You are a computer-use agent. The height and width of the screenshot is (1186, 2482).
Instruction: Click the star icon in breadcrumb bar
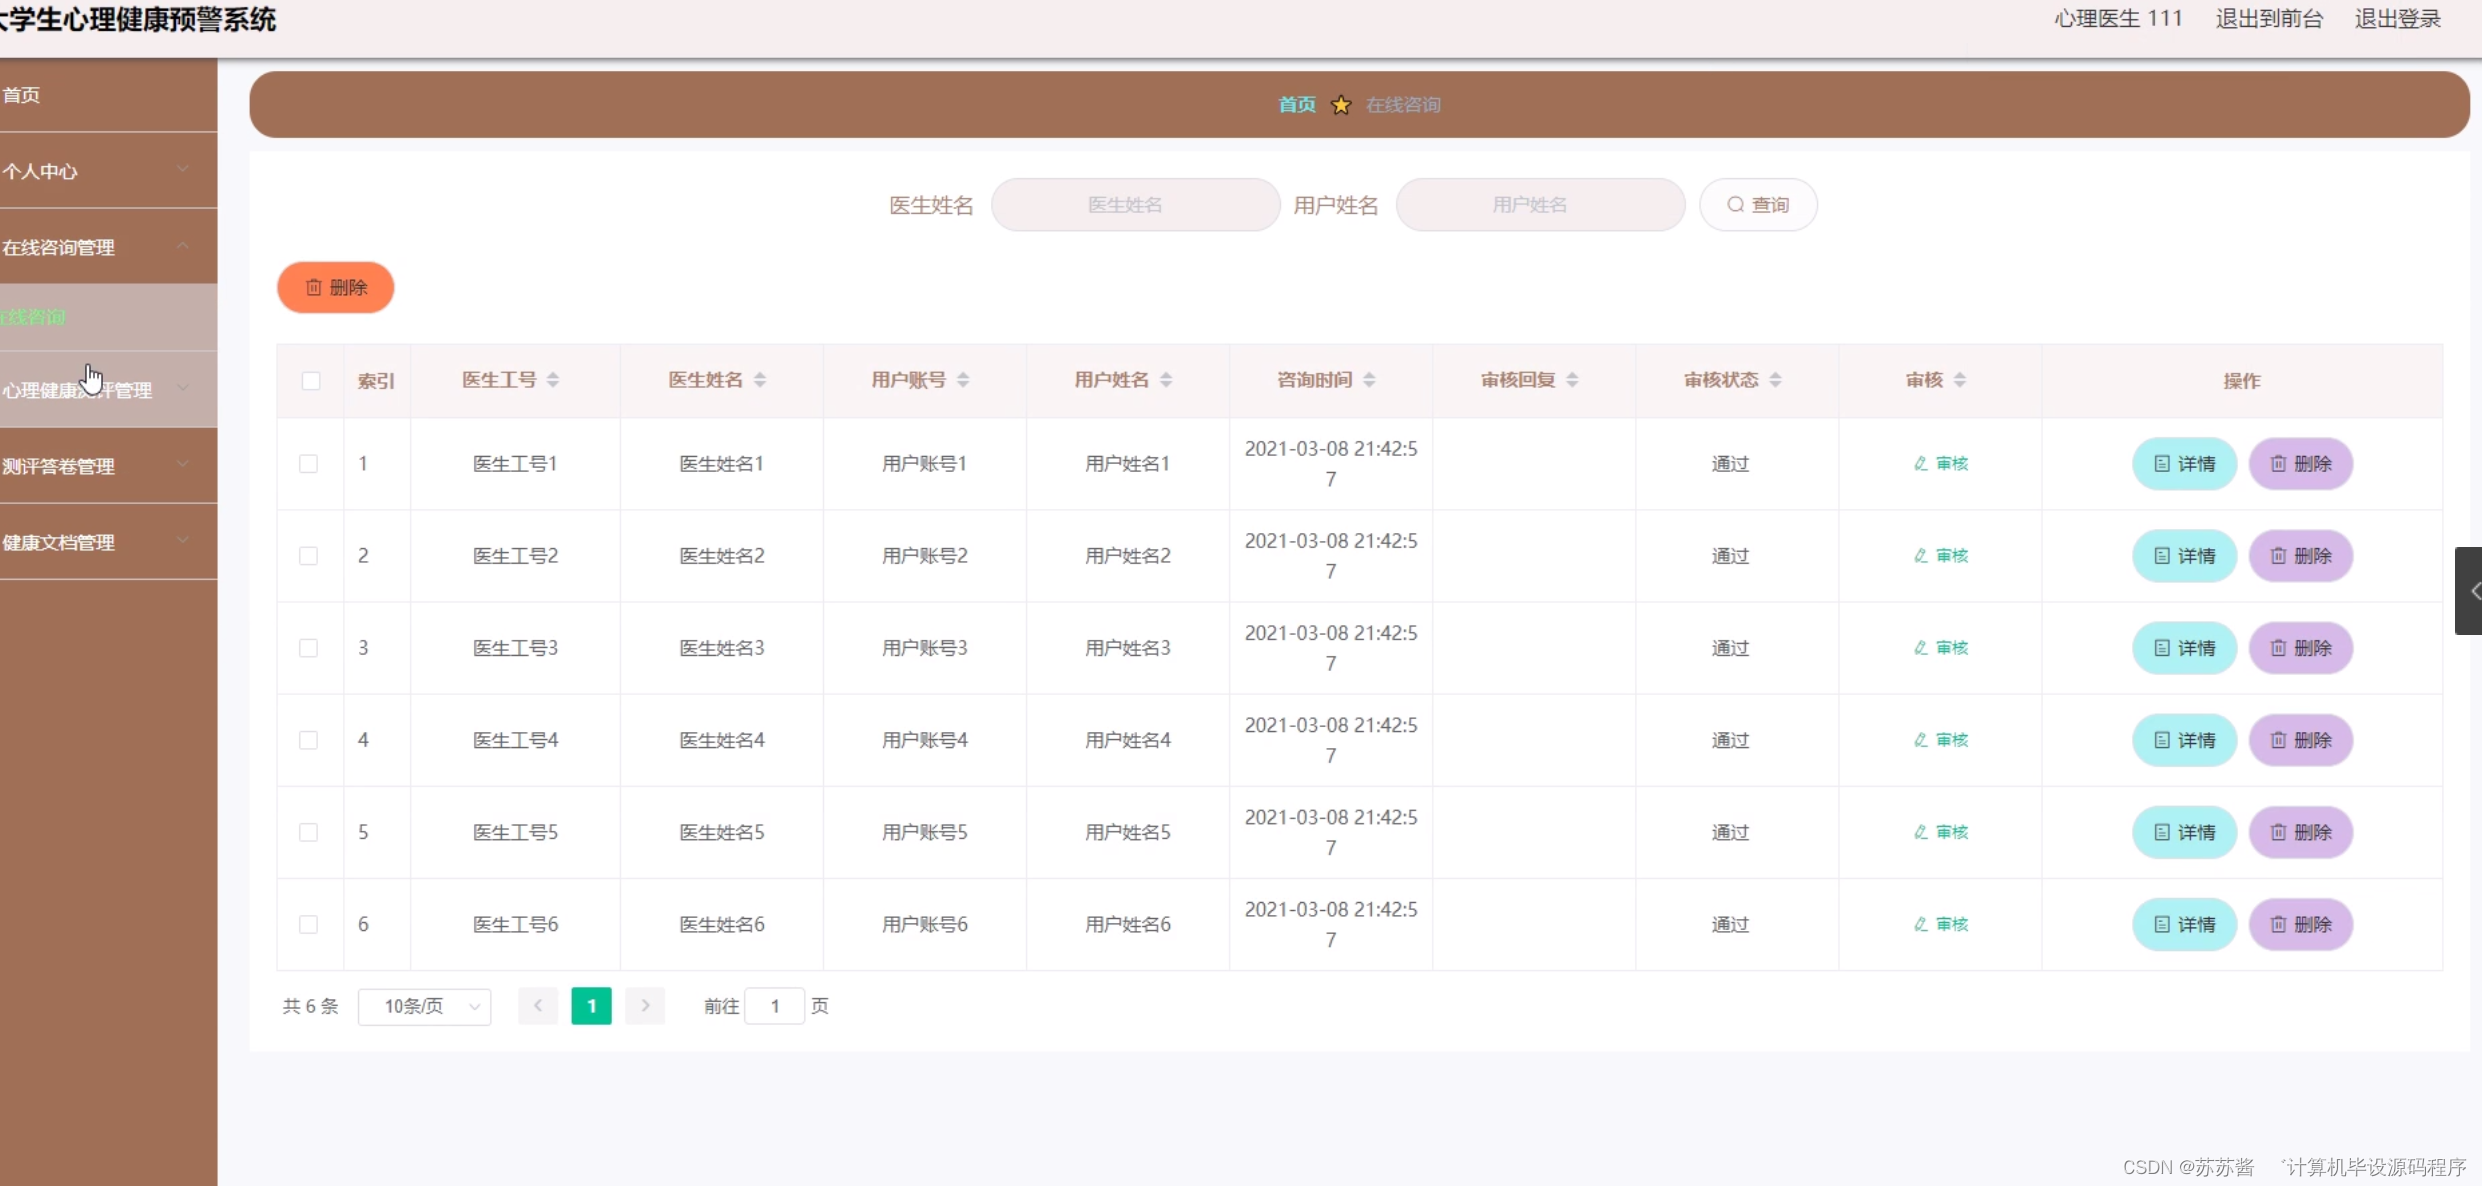pyautogui.click(x=1341, y=105)
